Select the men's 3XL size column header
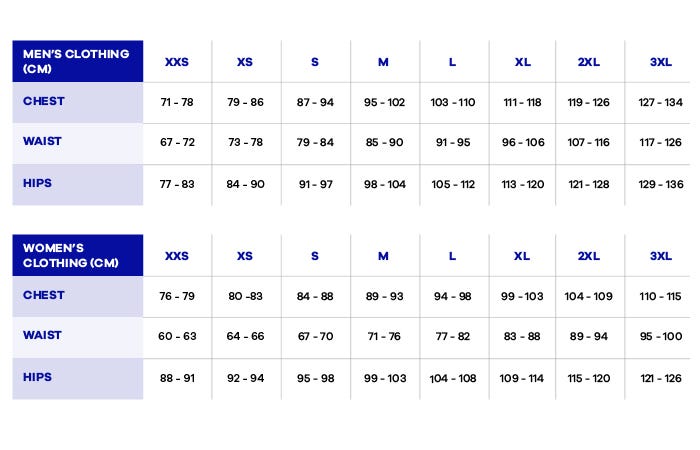Screen dimensions: 700x450 (x=660, y=62)
